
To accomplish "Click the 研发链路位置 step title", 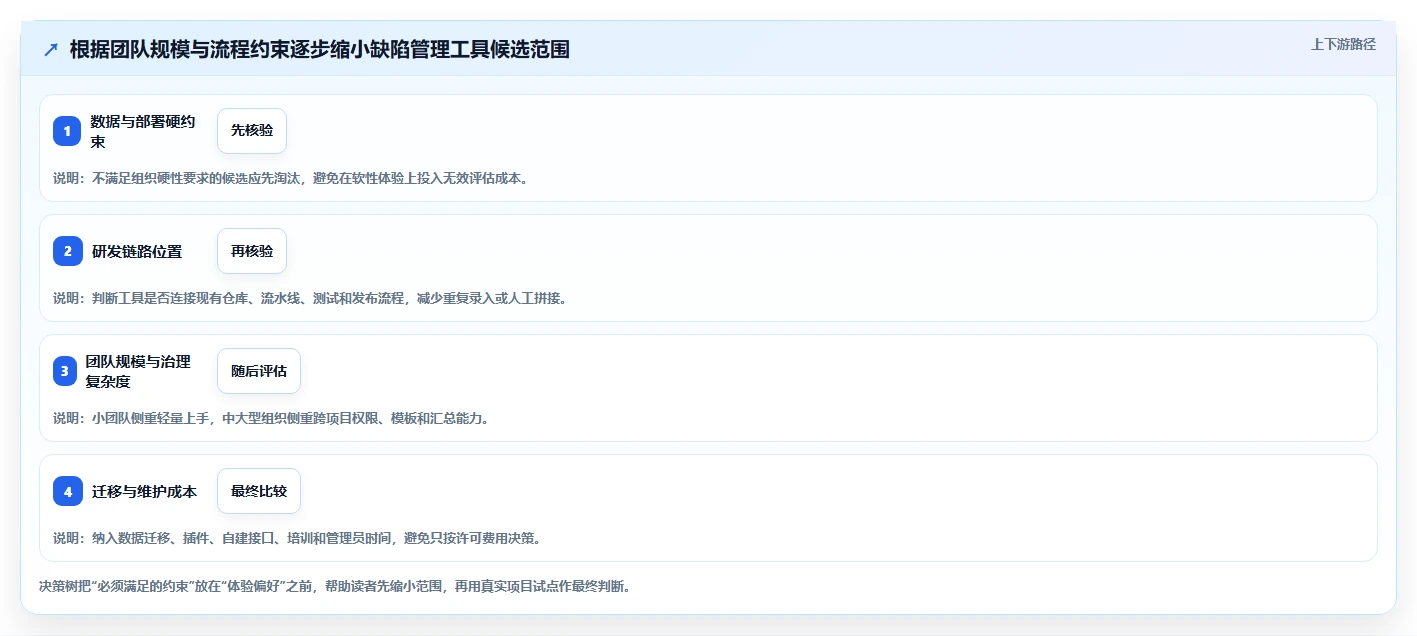I will point(137,251).
